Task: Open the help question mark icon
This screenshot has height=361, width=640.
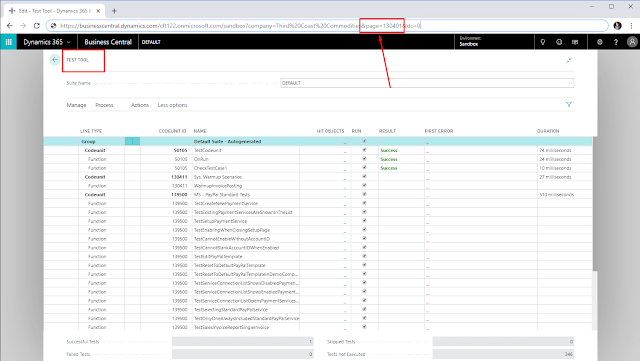Action: 616,42
